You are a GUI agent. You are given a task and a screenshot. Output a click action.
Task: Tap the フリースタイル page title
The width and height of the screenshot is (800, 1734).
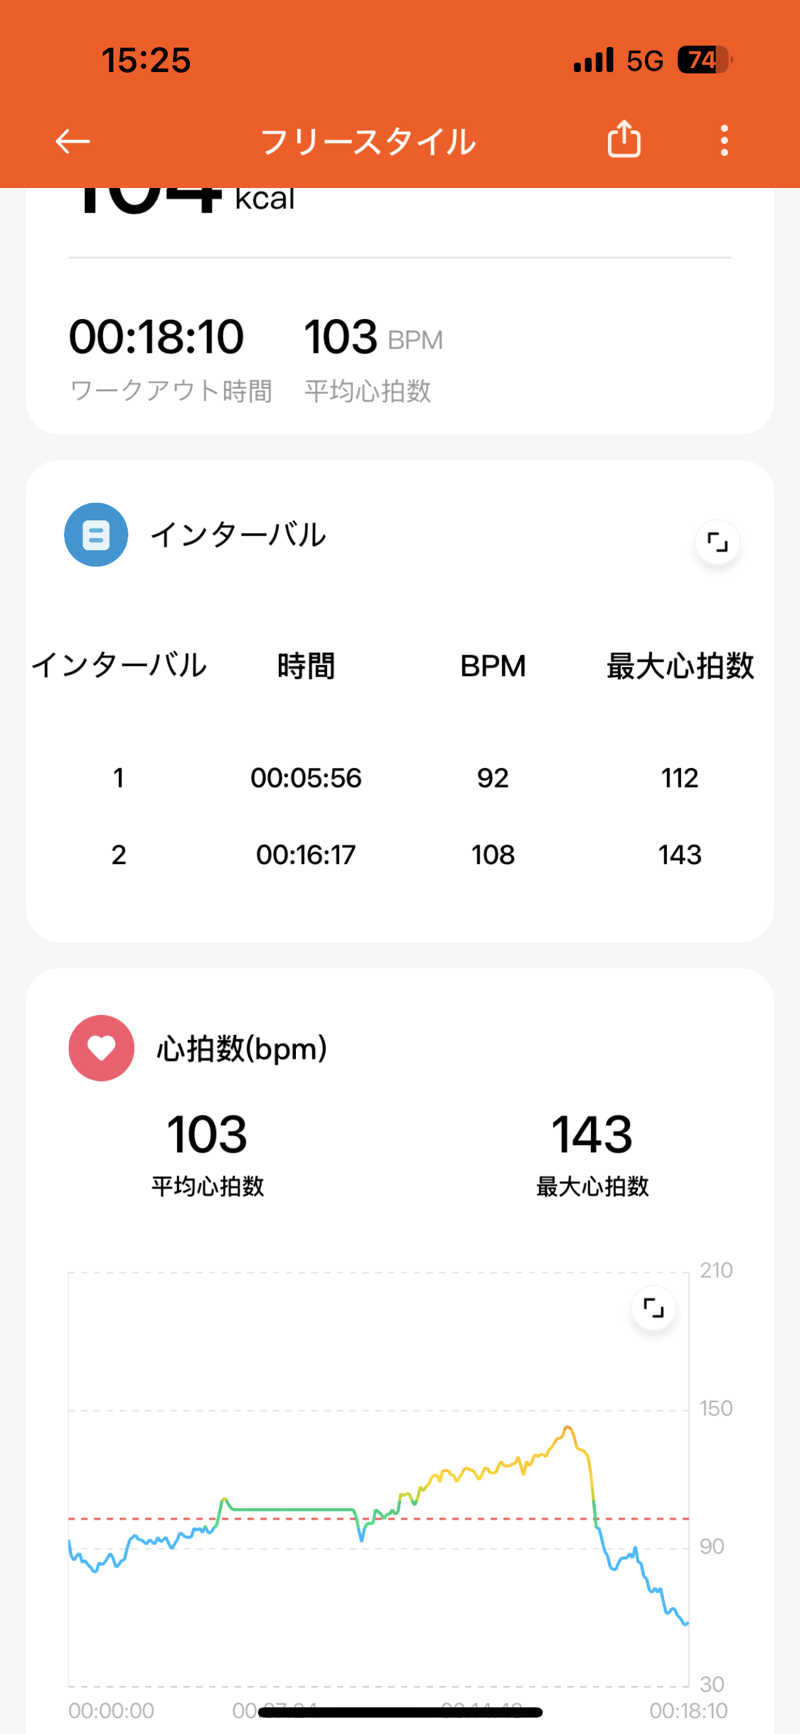(367, 142)
